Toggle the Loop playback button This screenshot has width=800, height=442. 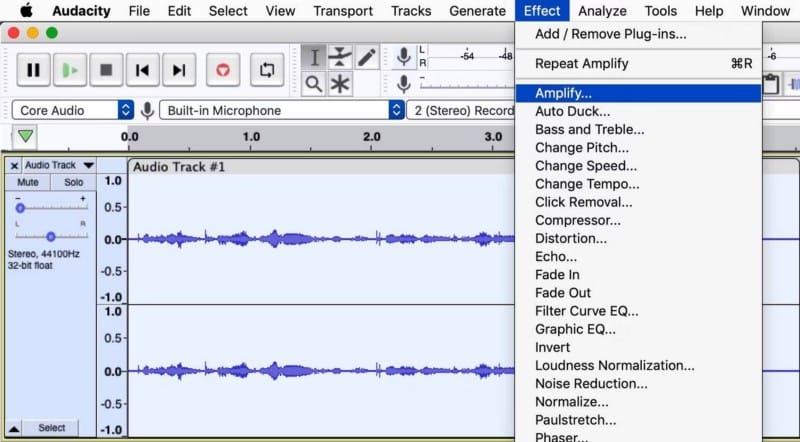click(267, 69)
